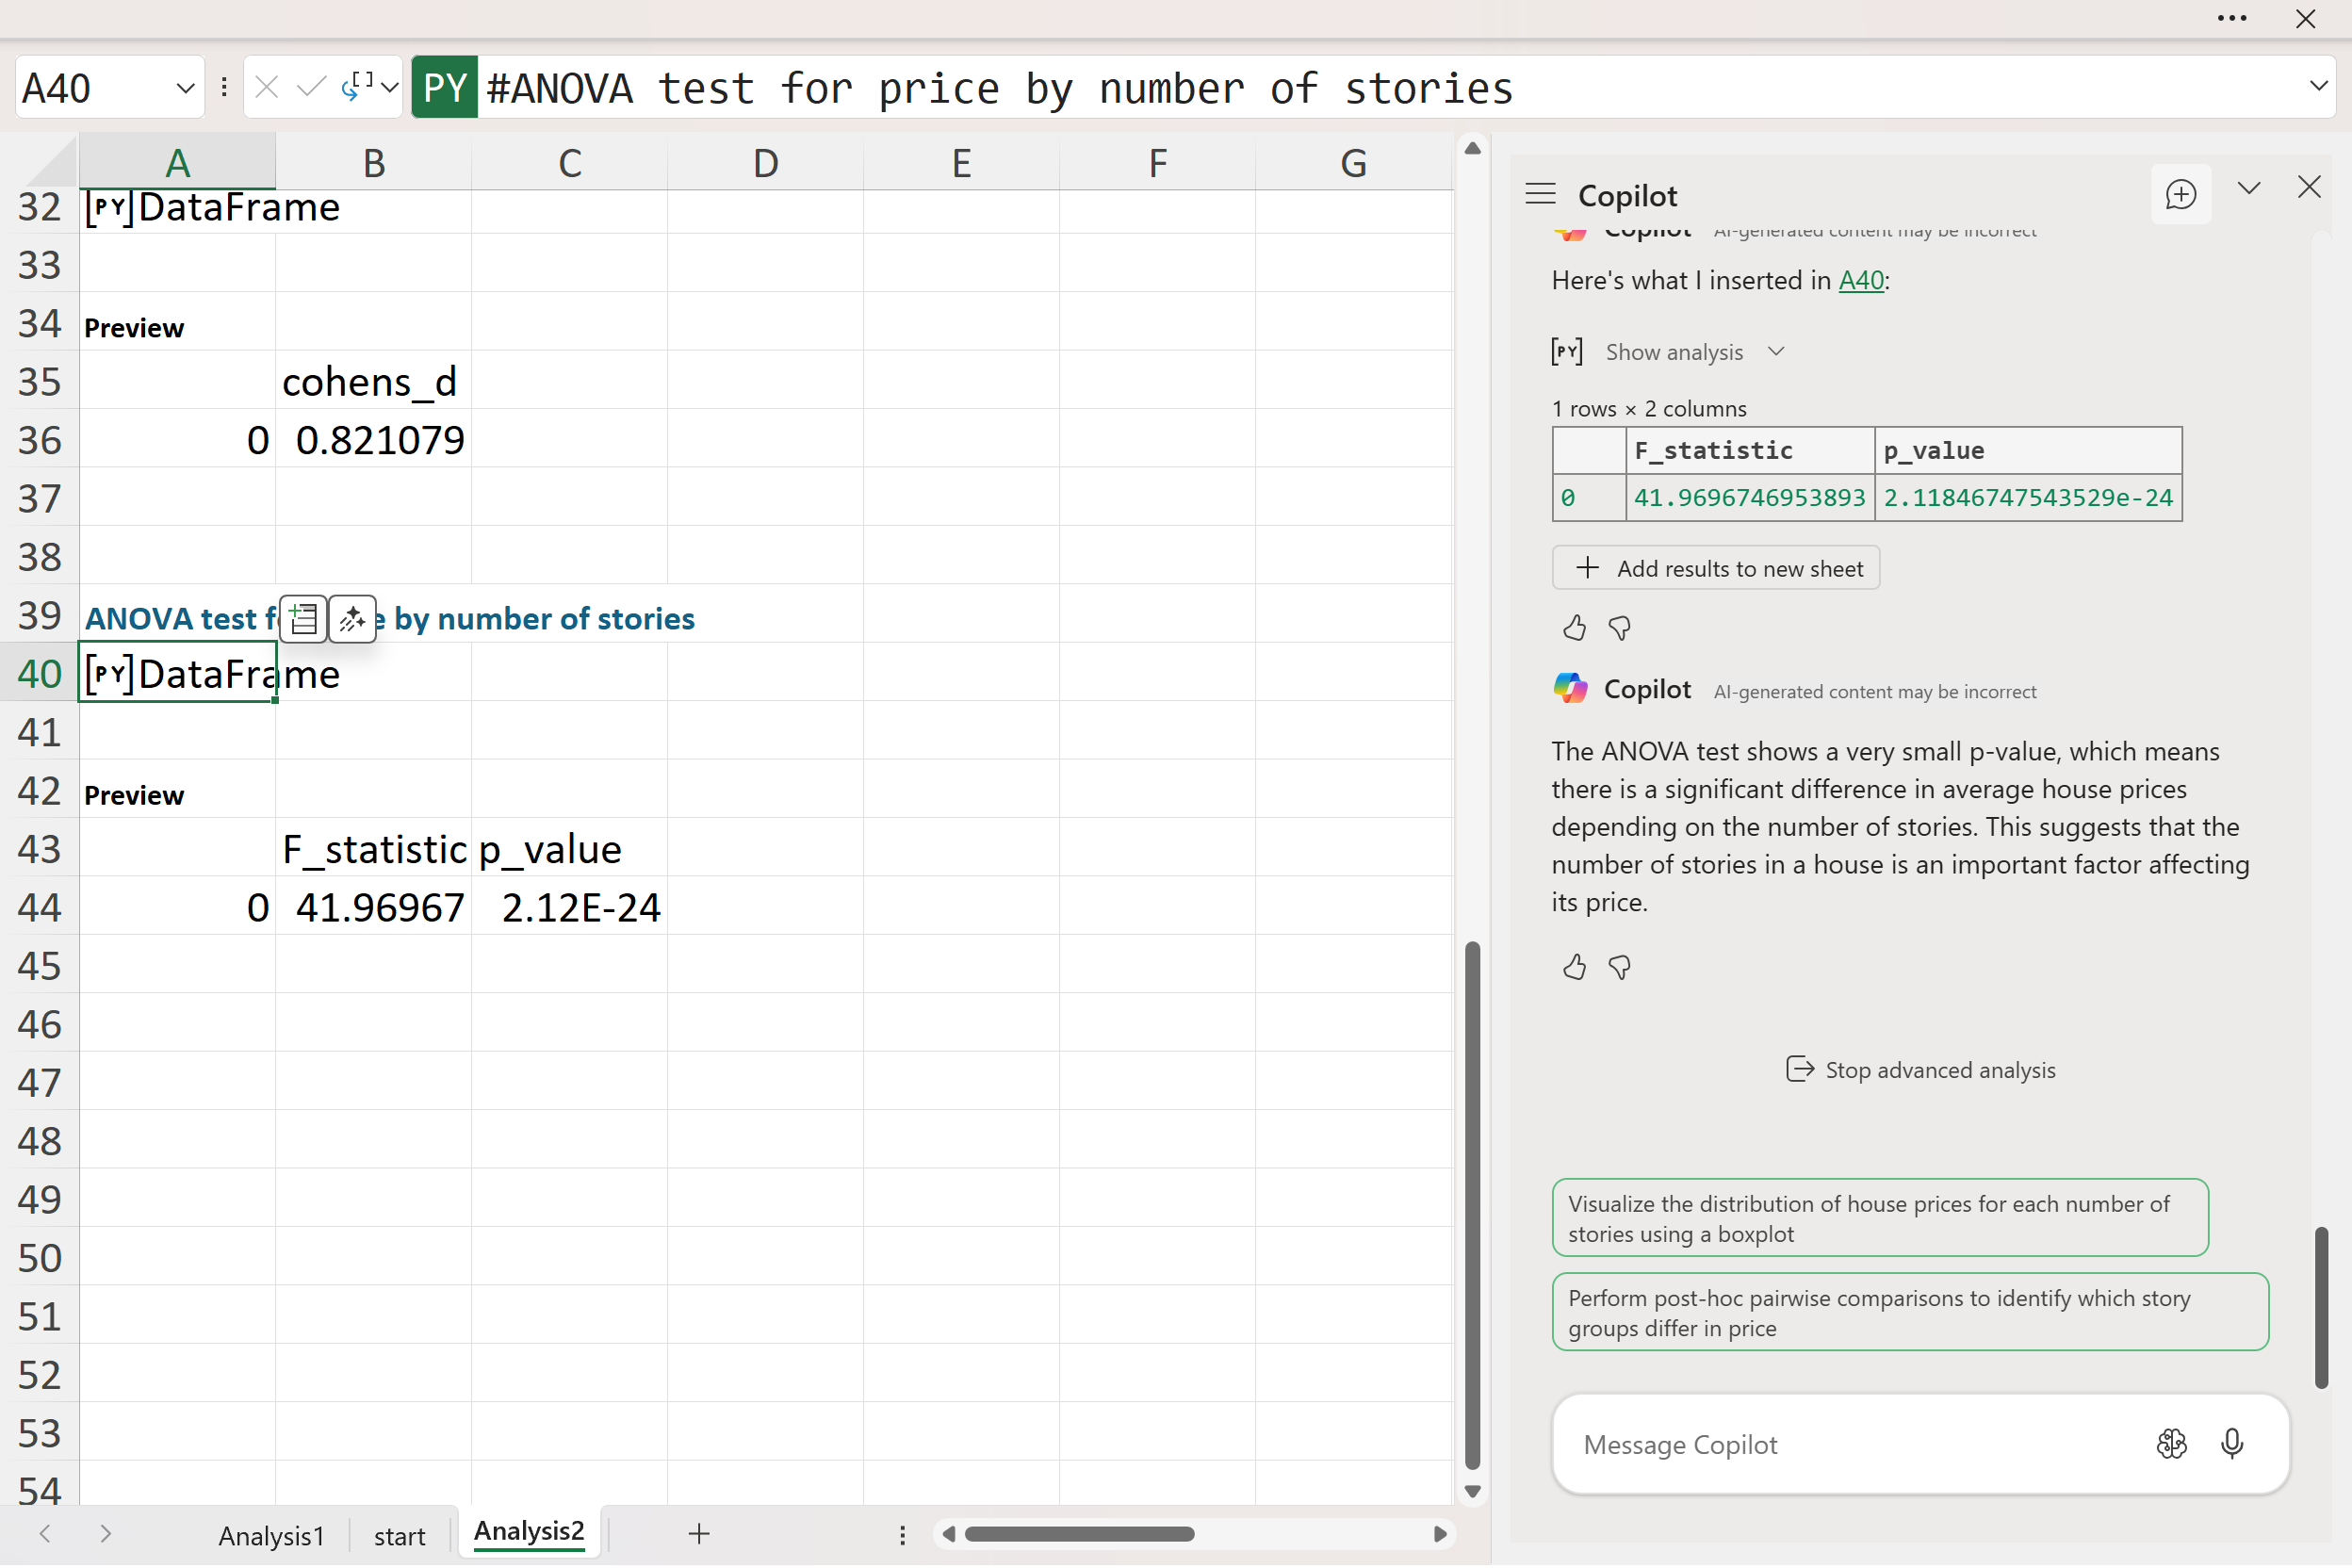The height and width of the screenshot is (1568, 2352).
Task: Thumbs up the ANOVA explanation response
Action: (1574, 967)
